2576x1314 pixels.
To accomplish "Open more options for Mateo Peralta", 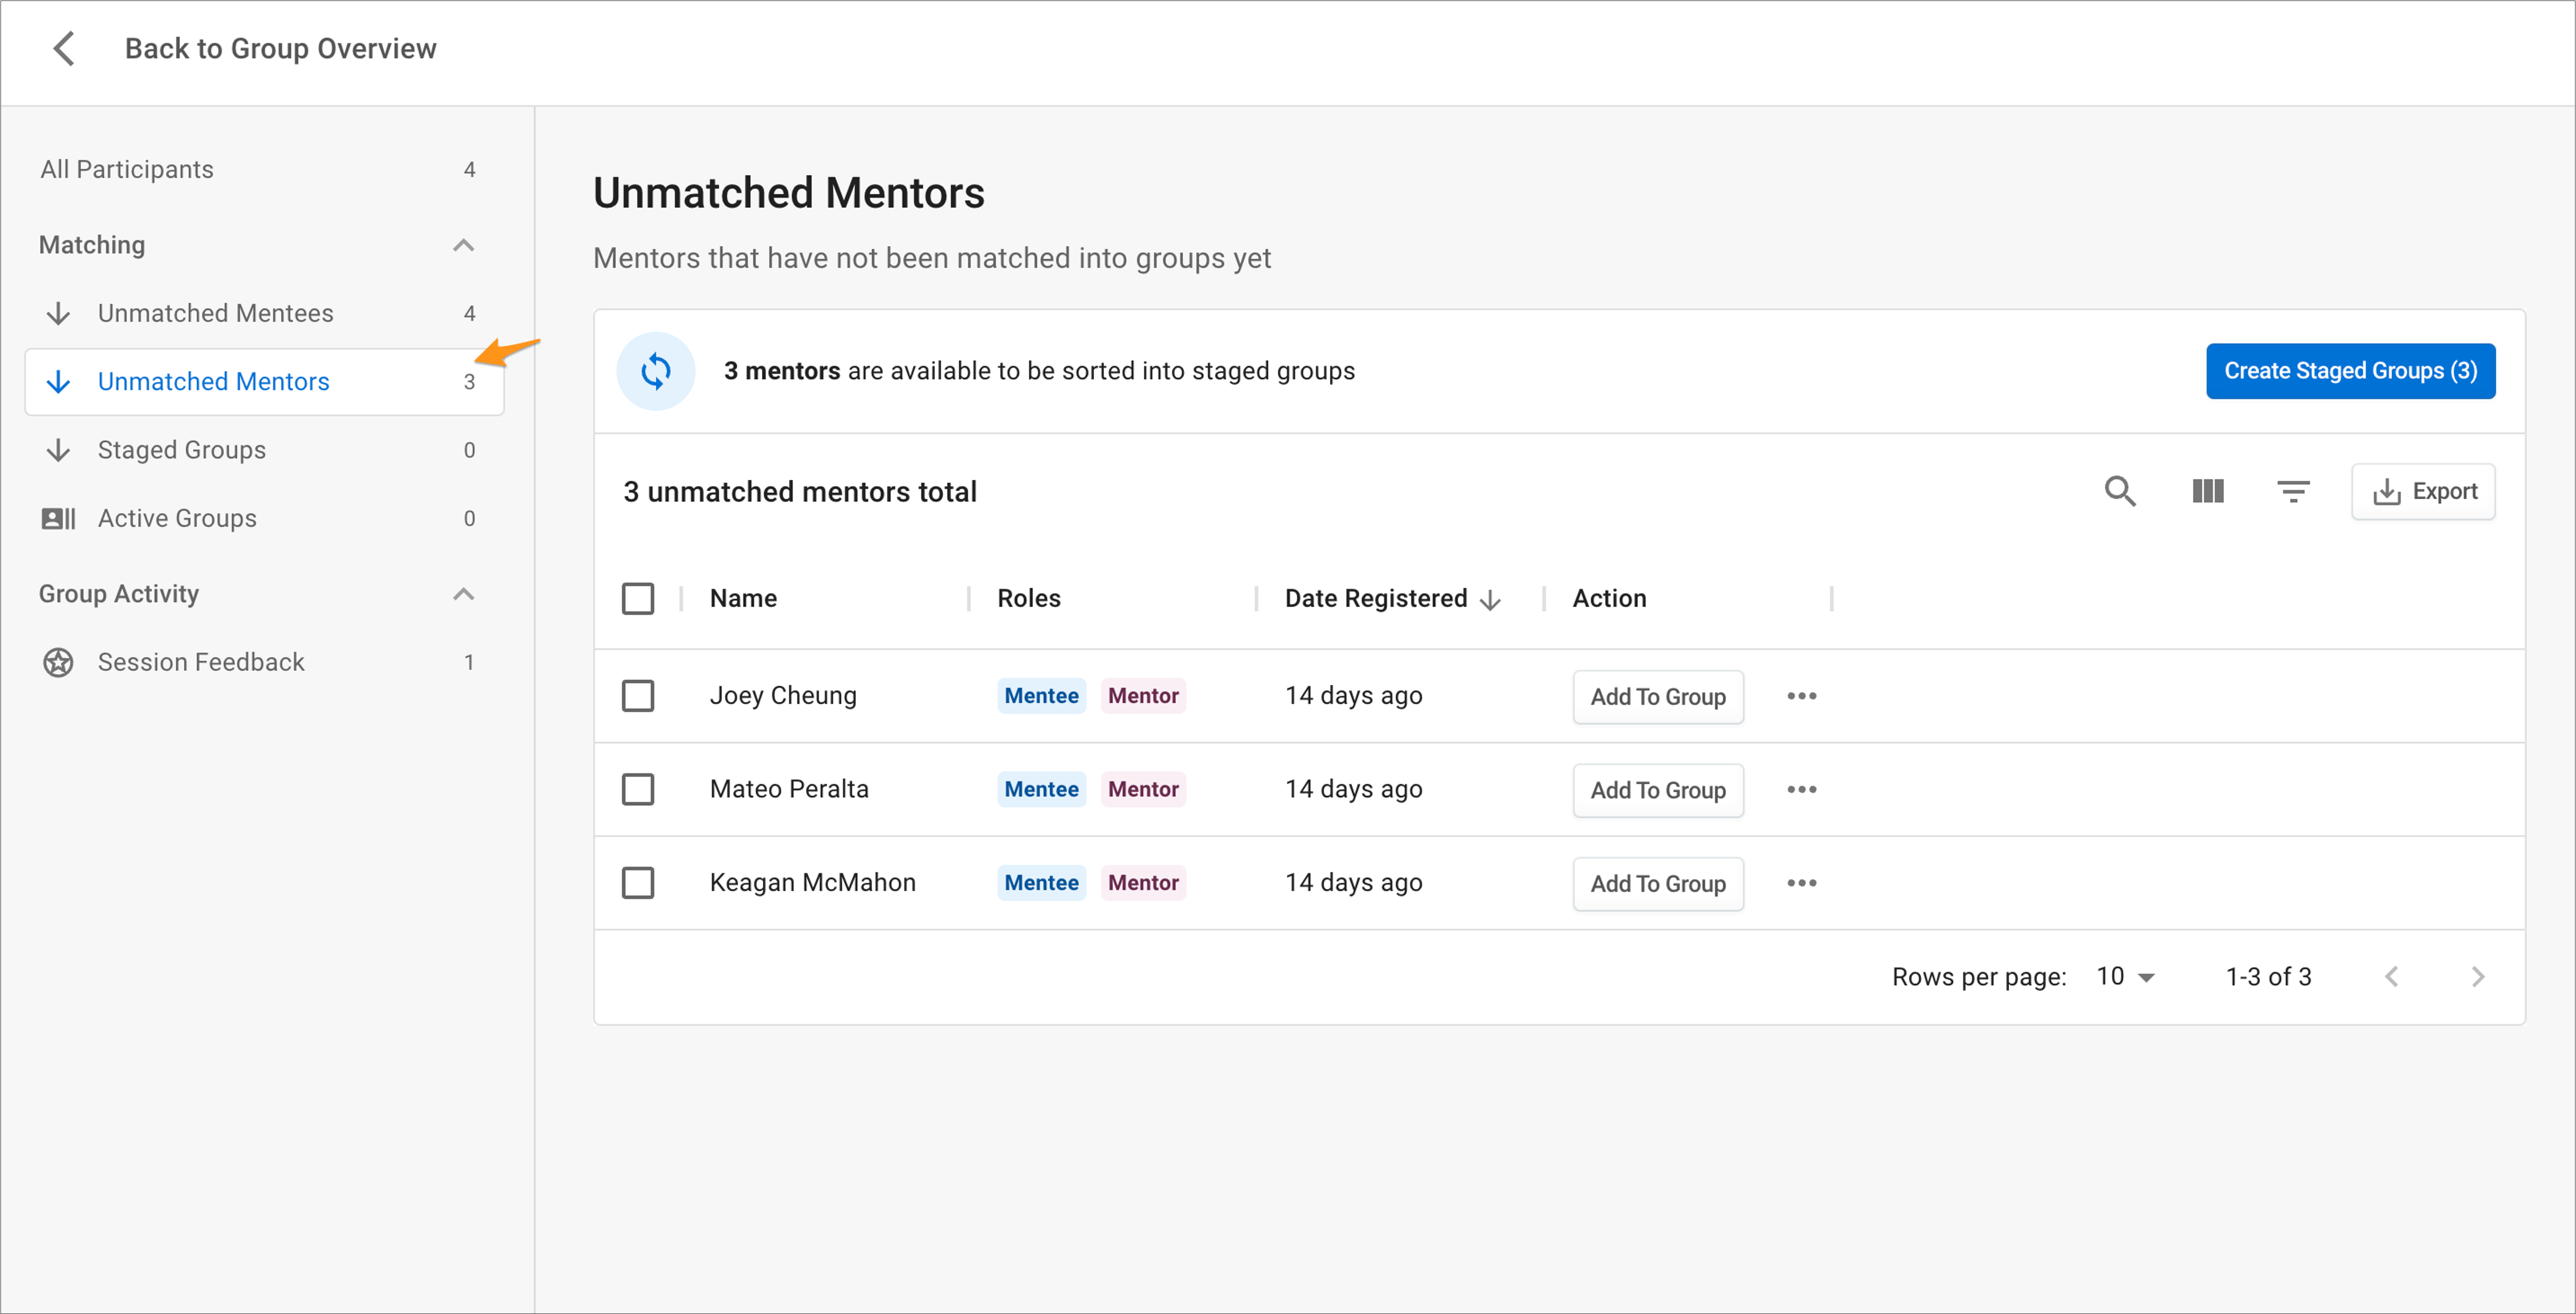I will [1802, 789].
